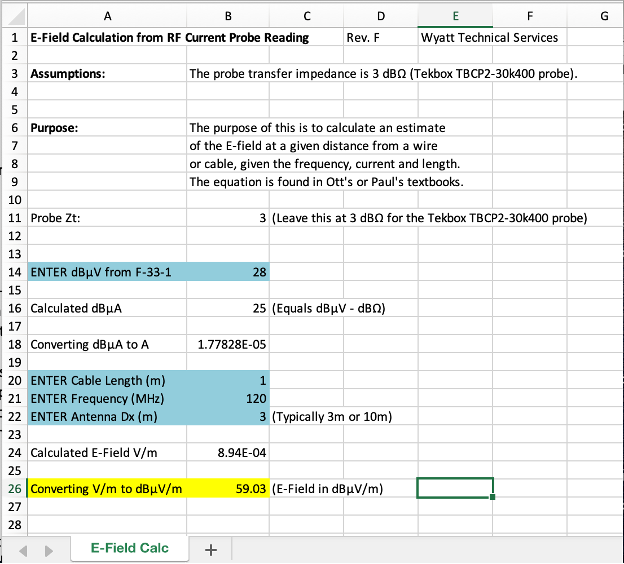Image resolution: width=624 pixels, height=564 pixels.
Task: Select row 28 header
Action: [15, 525]
